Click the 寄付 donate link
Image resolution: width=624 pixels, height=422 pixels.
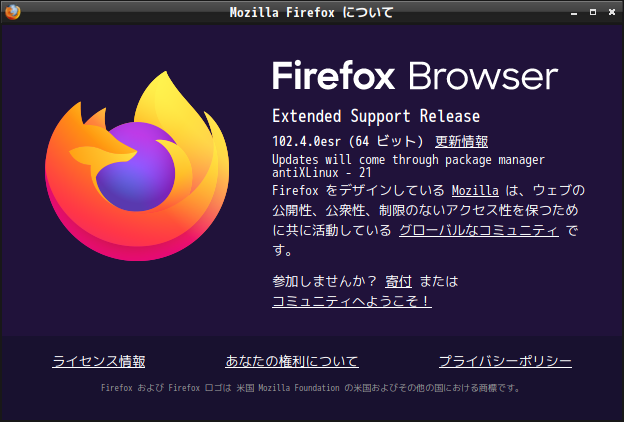coord(398,281)
